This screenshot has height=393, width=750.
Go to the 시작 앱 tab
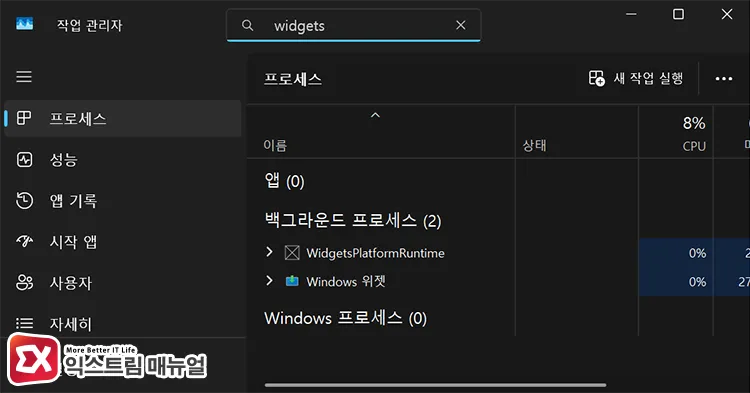122,242
